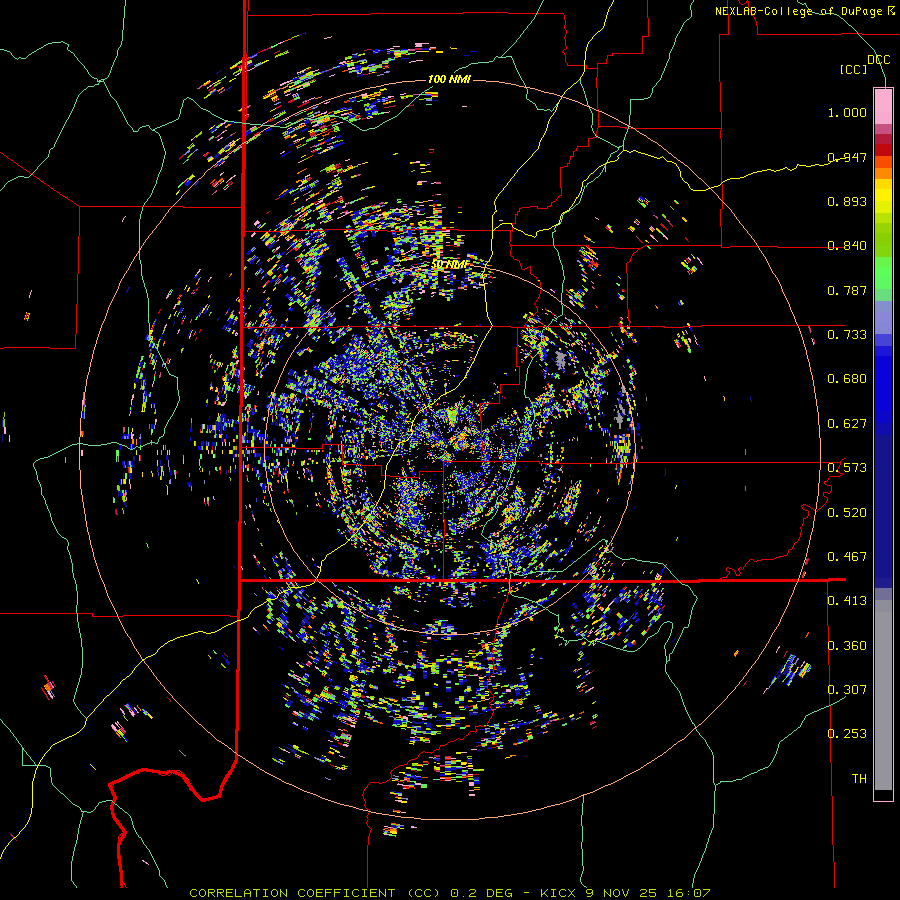Select the 0.360 scale value
This screenshot has width=900, height=900.
coord(847,646)
